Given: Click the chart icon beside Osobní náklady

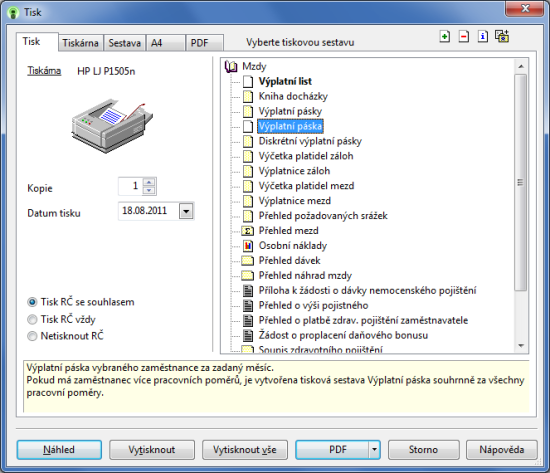Looking at the screenshot, I should pyautogui.click(x=248, y=246).
